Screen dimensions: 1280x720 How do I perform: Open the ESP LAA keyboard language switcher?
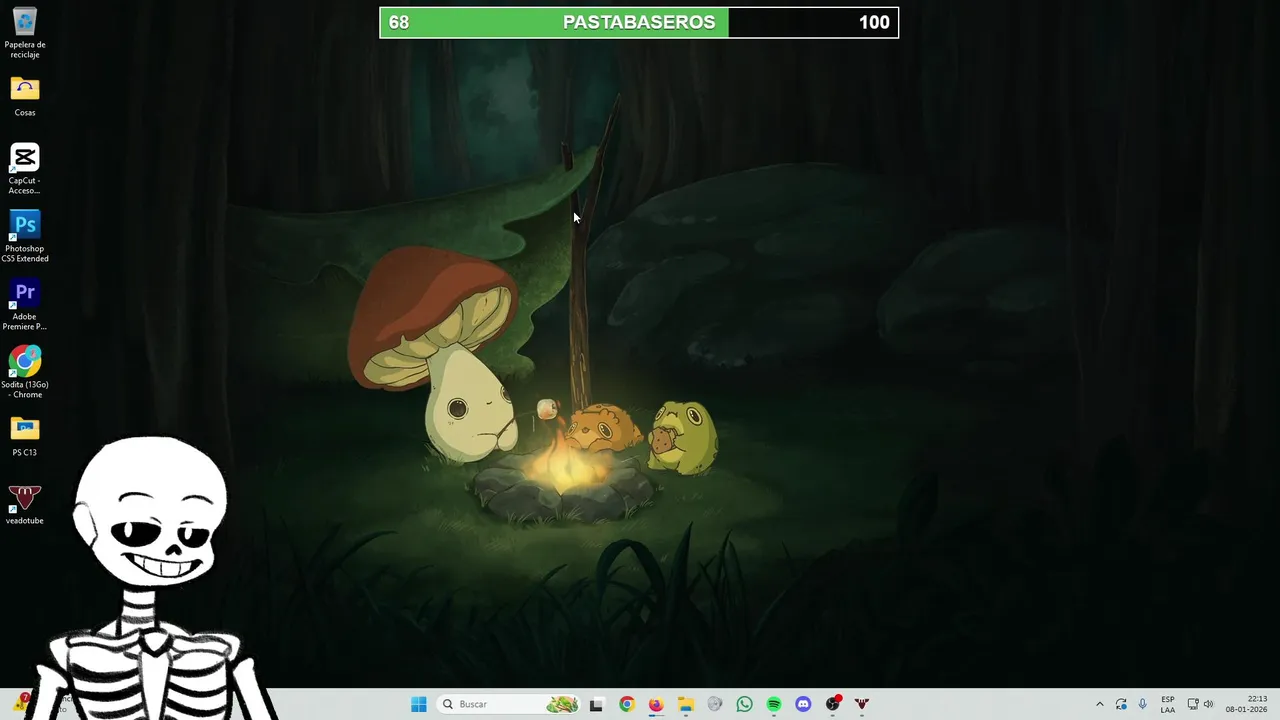tap(1168, 704)
